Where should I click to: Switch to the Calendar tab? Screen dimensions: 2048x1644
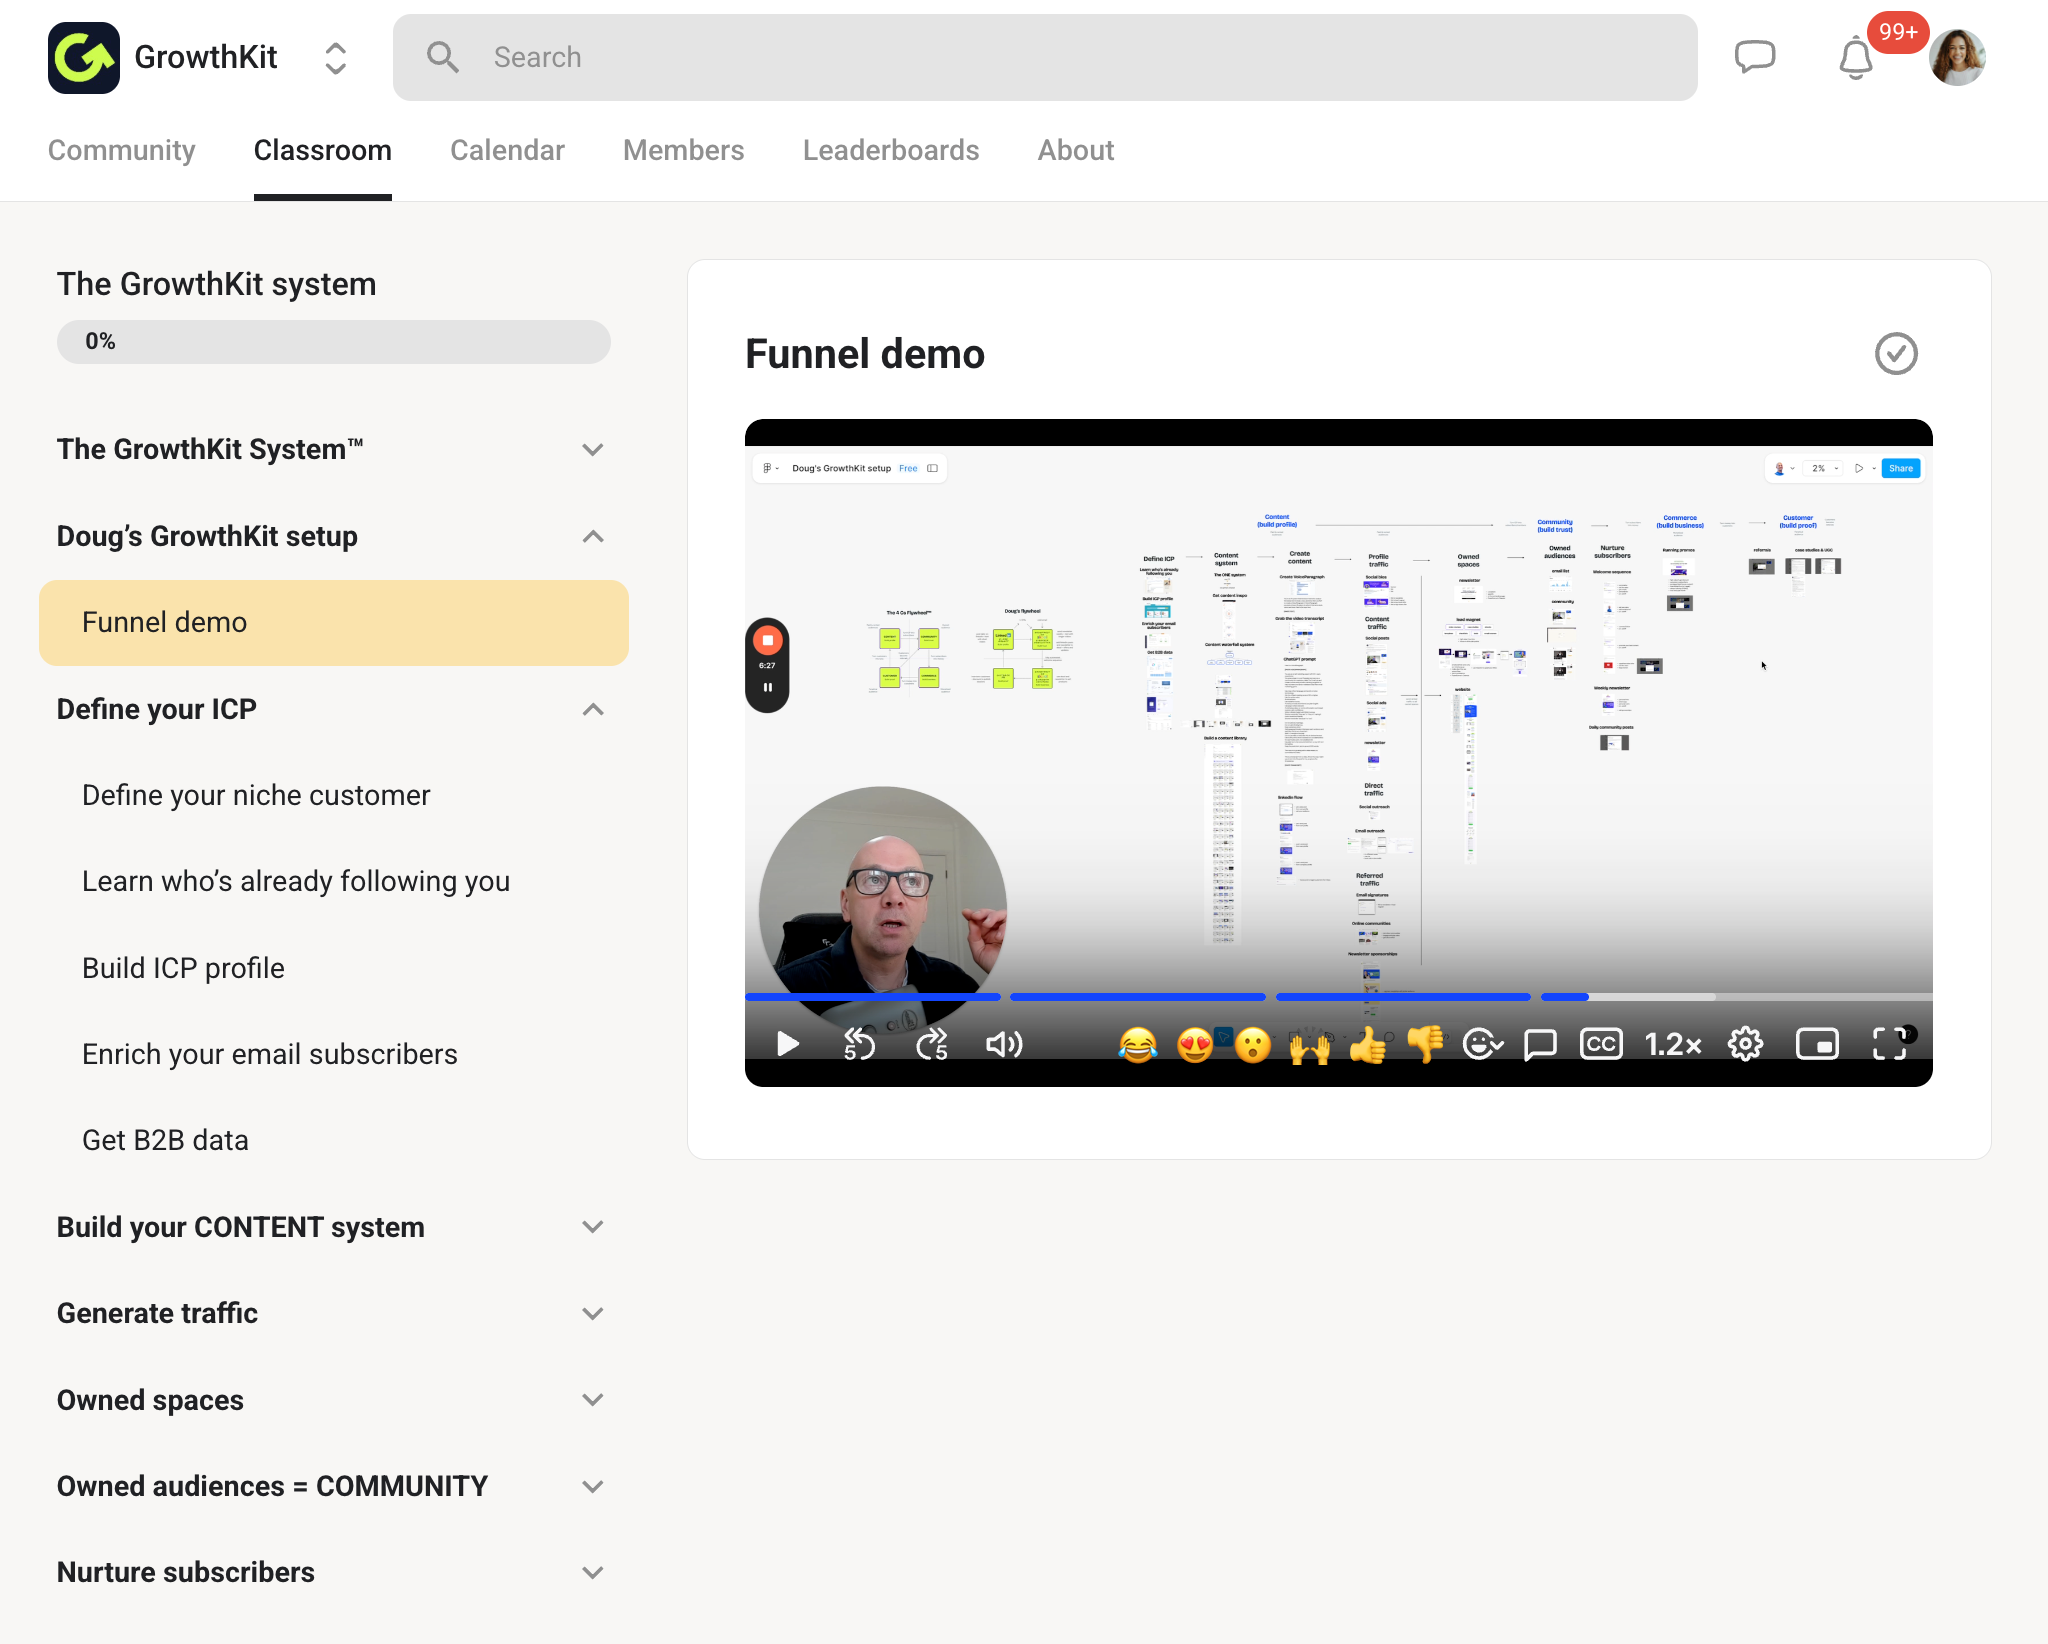(x=507, y=150)
